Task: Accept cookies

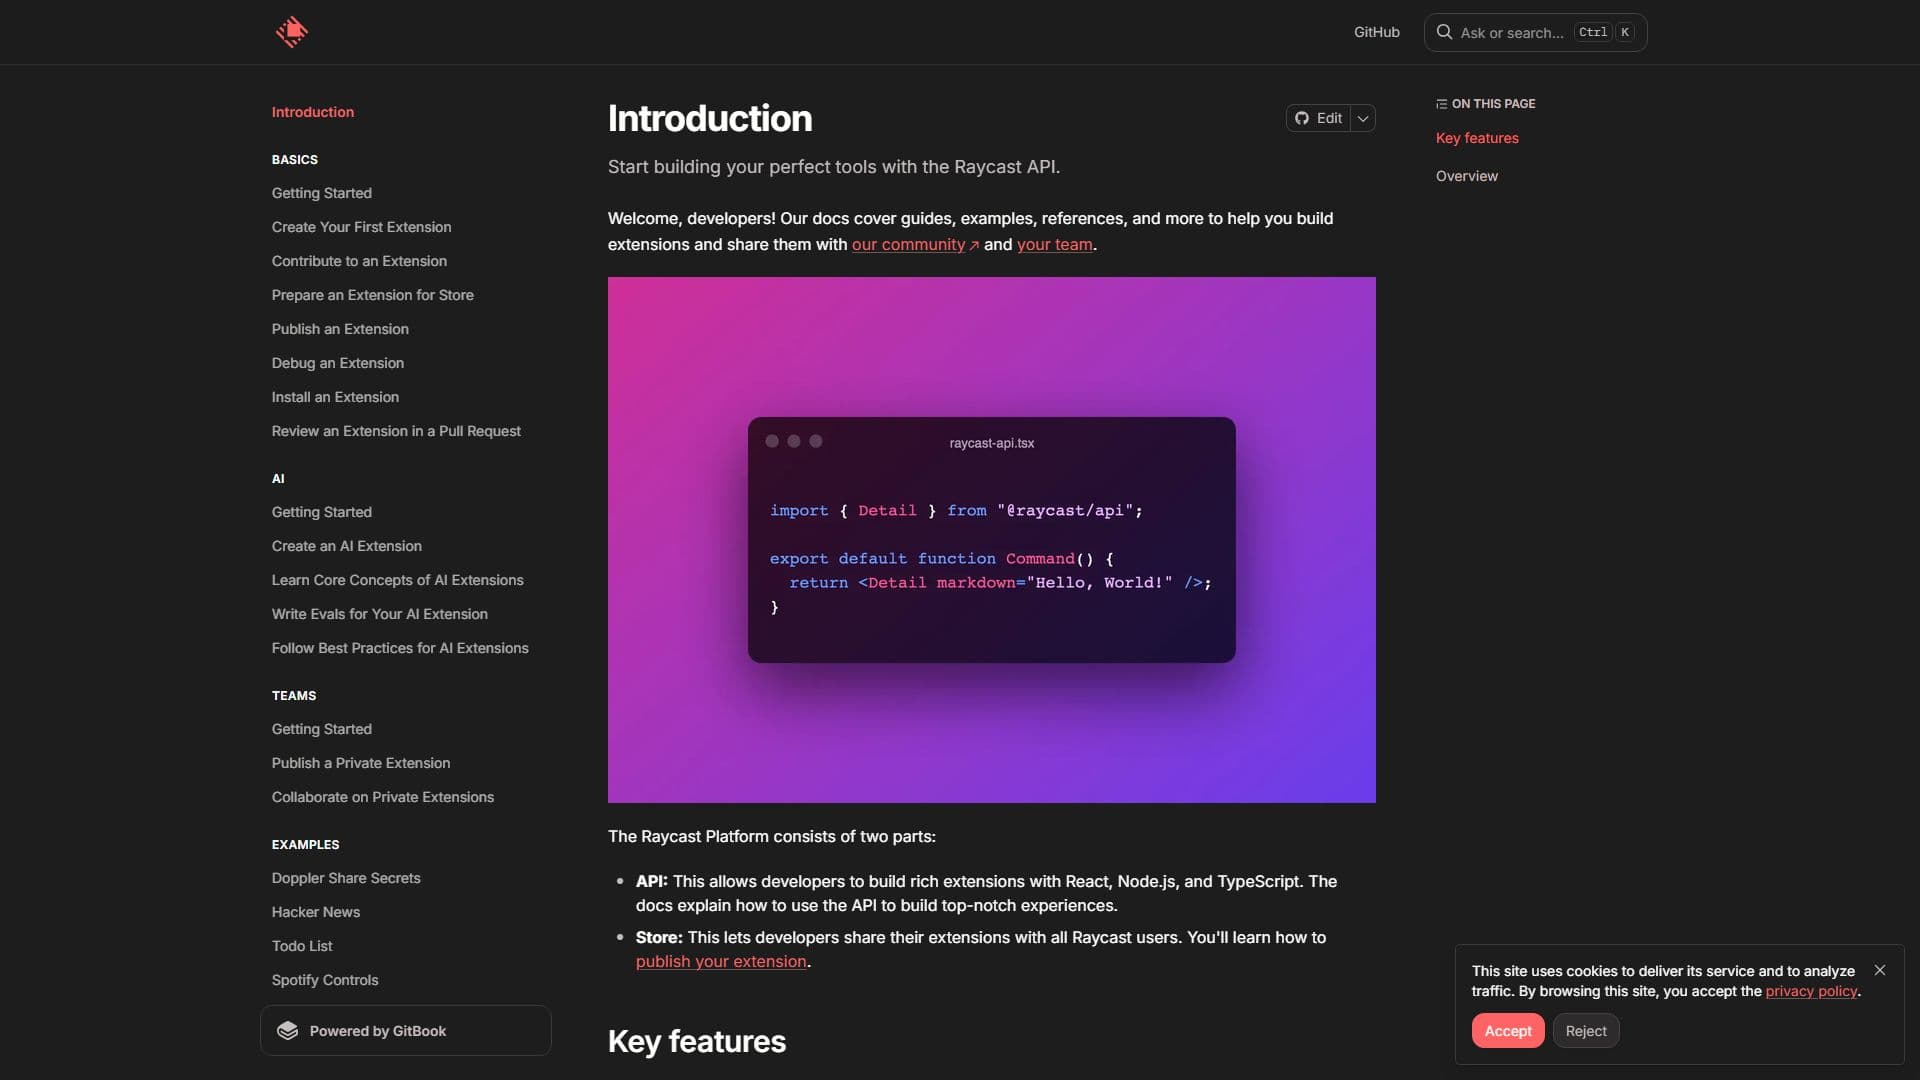Action: pos(1508,1031)
